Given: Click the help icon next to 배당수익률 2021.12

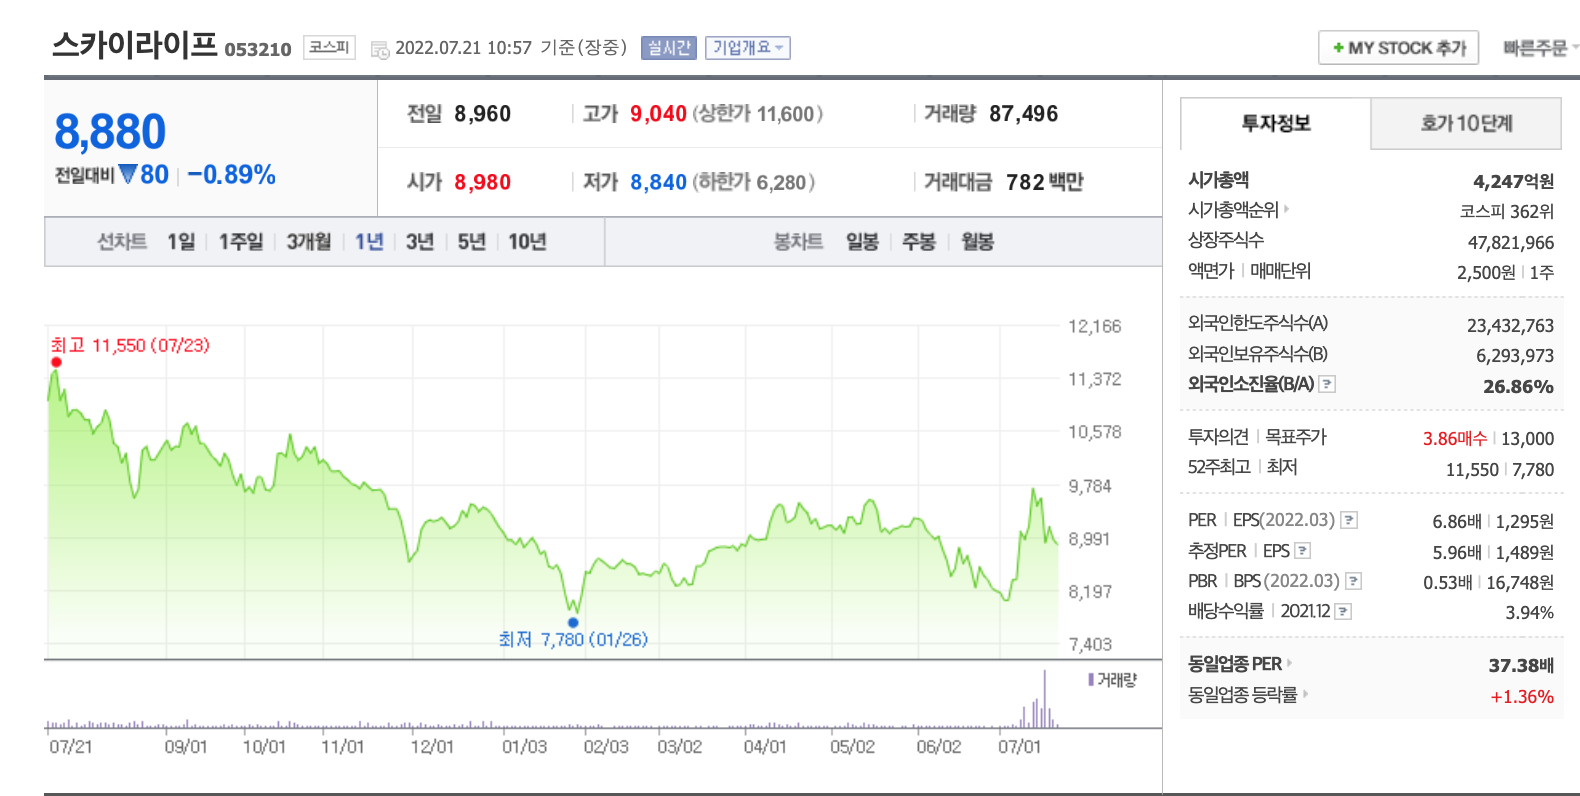Looking at the screenshot, I should [1343, 611].
